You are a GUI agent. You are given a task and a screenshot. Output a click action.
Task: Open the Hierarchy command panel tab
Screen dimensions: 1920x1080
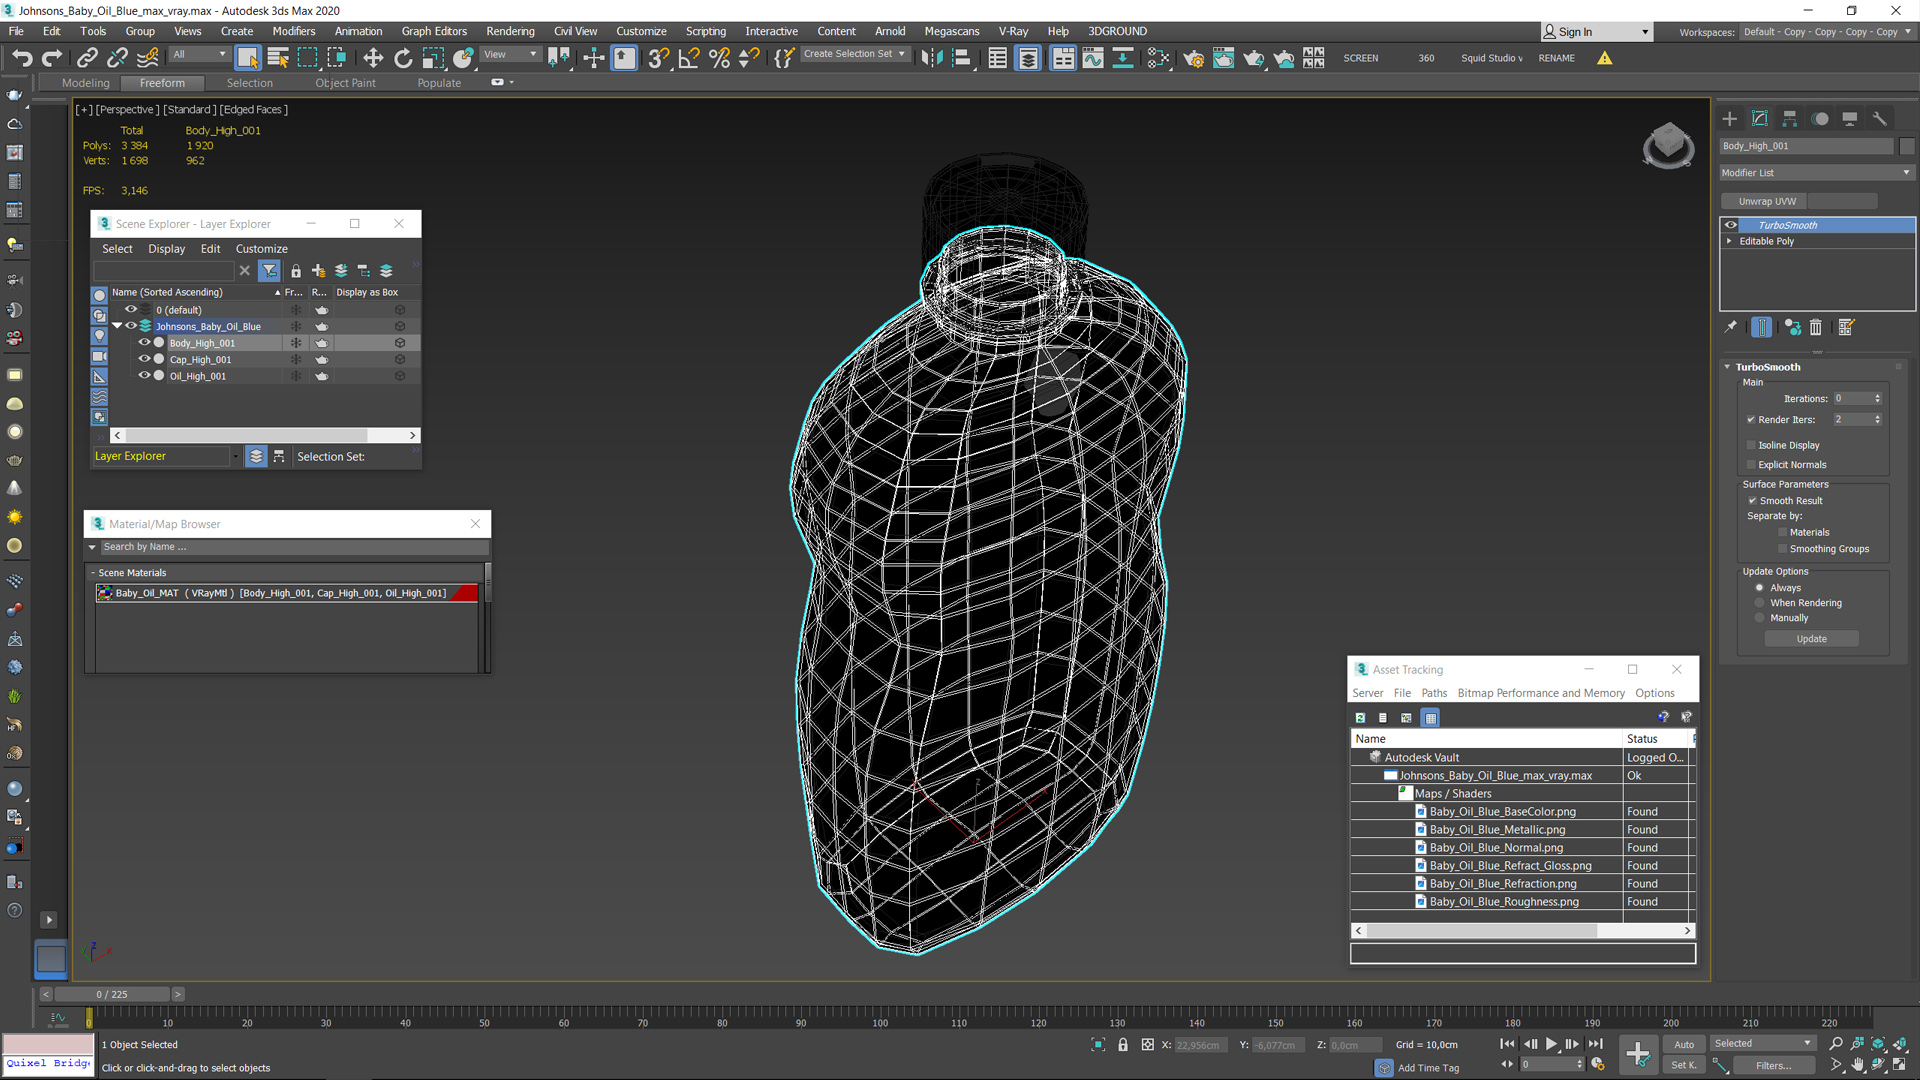[1790, 118]
